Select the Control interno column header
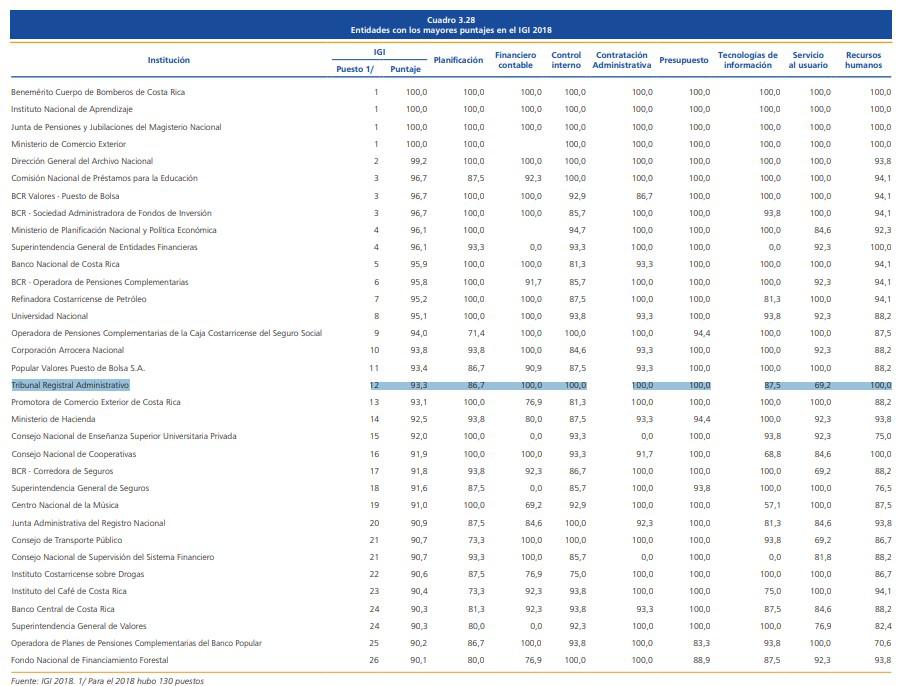 coord(566,60)
